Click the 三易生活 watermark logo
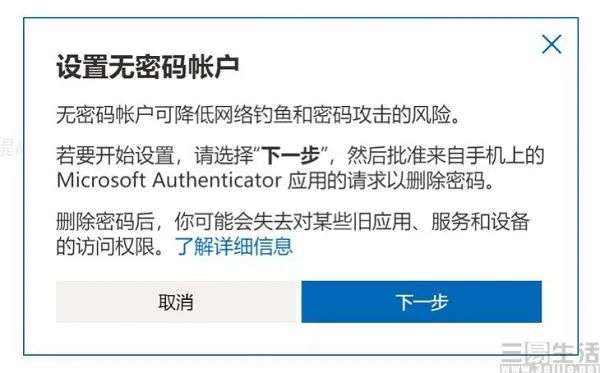This screenshot has height=373, width=600. pos(550,357)
